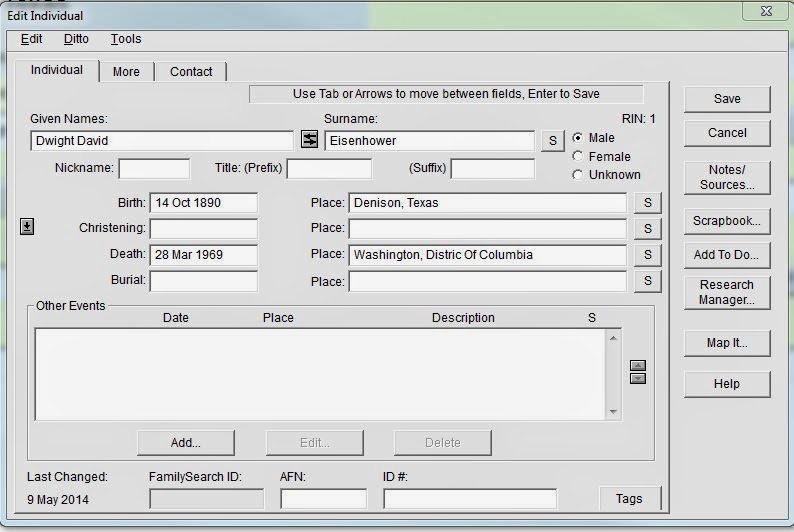Click the Other Events list scroll down arrow

613,412
